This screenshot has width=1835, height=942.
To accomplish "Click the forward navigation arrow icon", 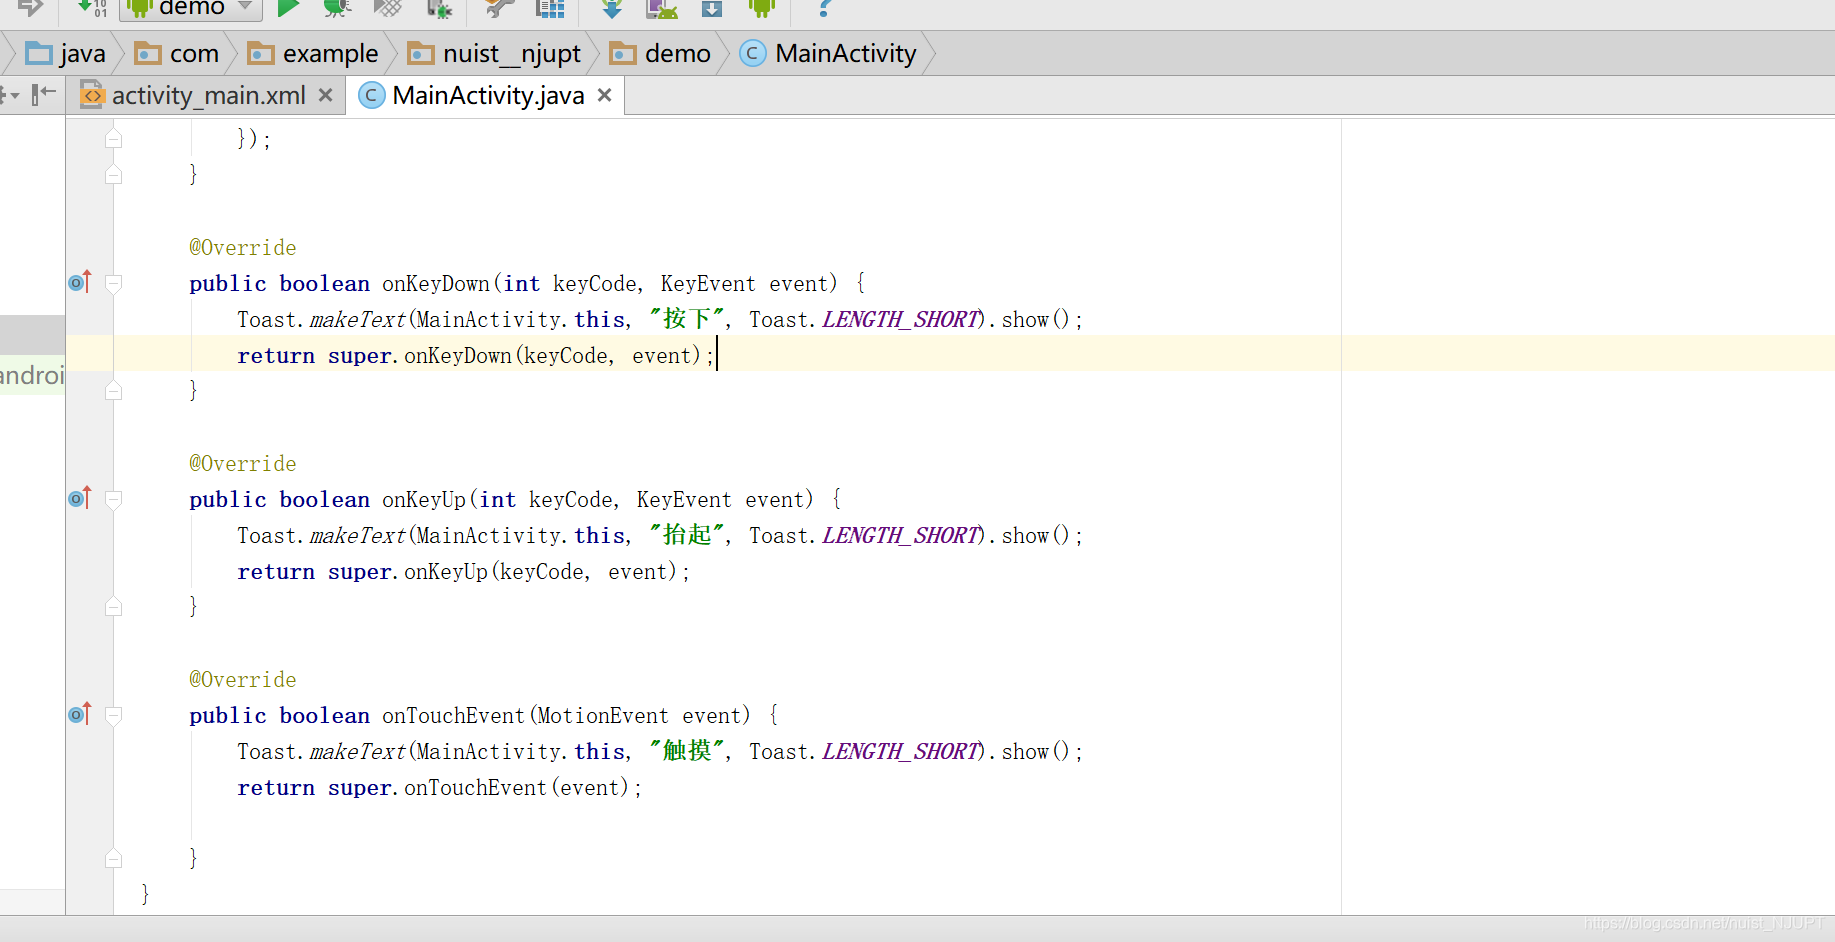I will 31,8.
